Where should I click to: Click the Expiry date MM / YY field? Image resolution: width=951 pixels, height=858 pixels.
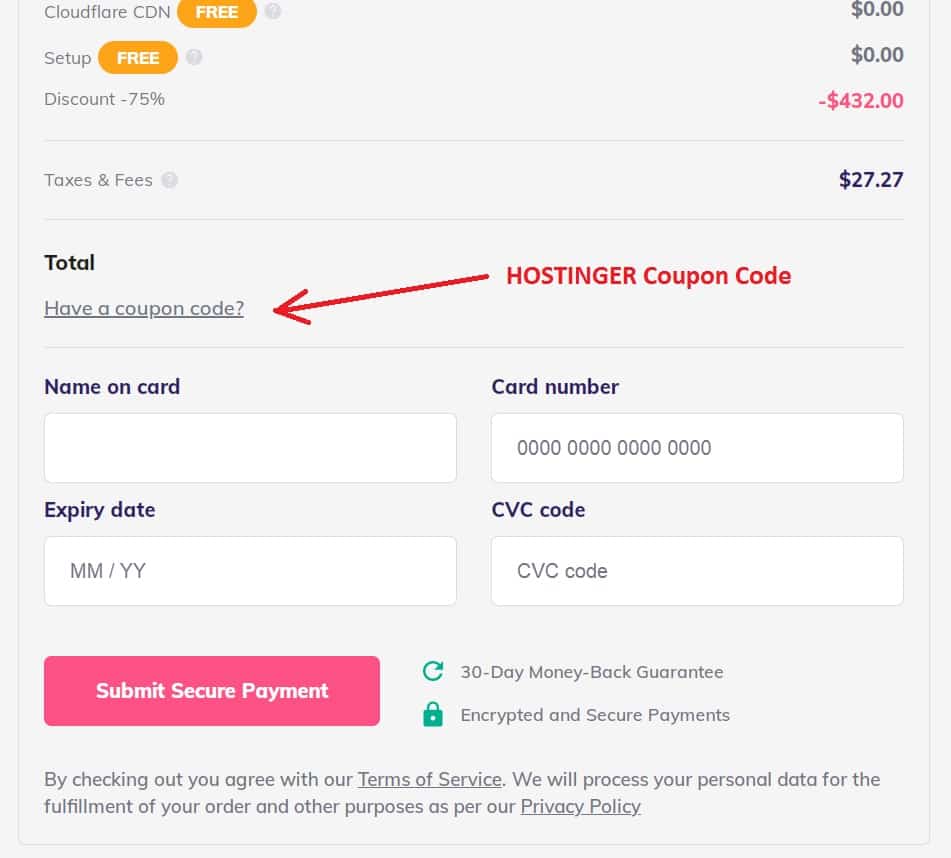coord(250,570)
